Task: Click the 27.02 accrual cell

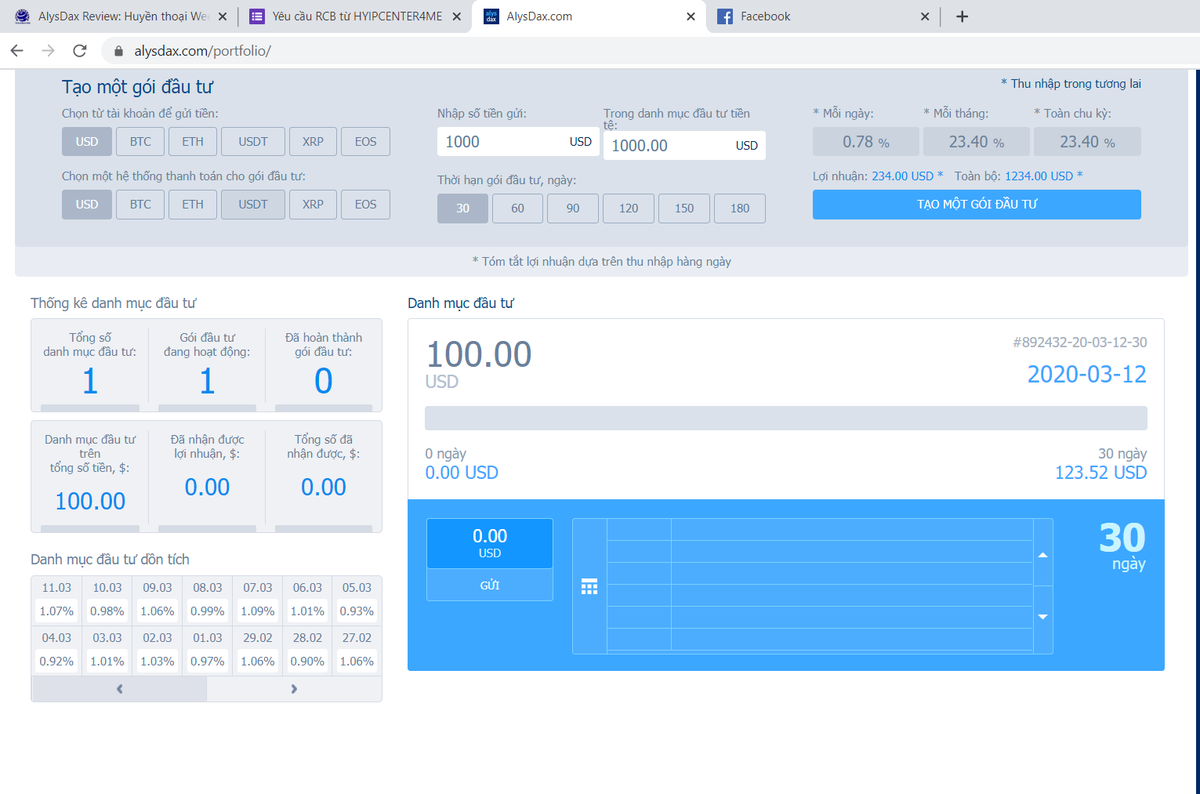Action: point(357,650)
